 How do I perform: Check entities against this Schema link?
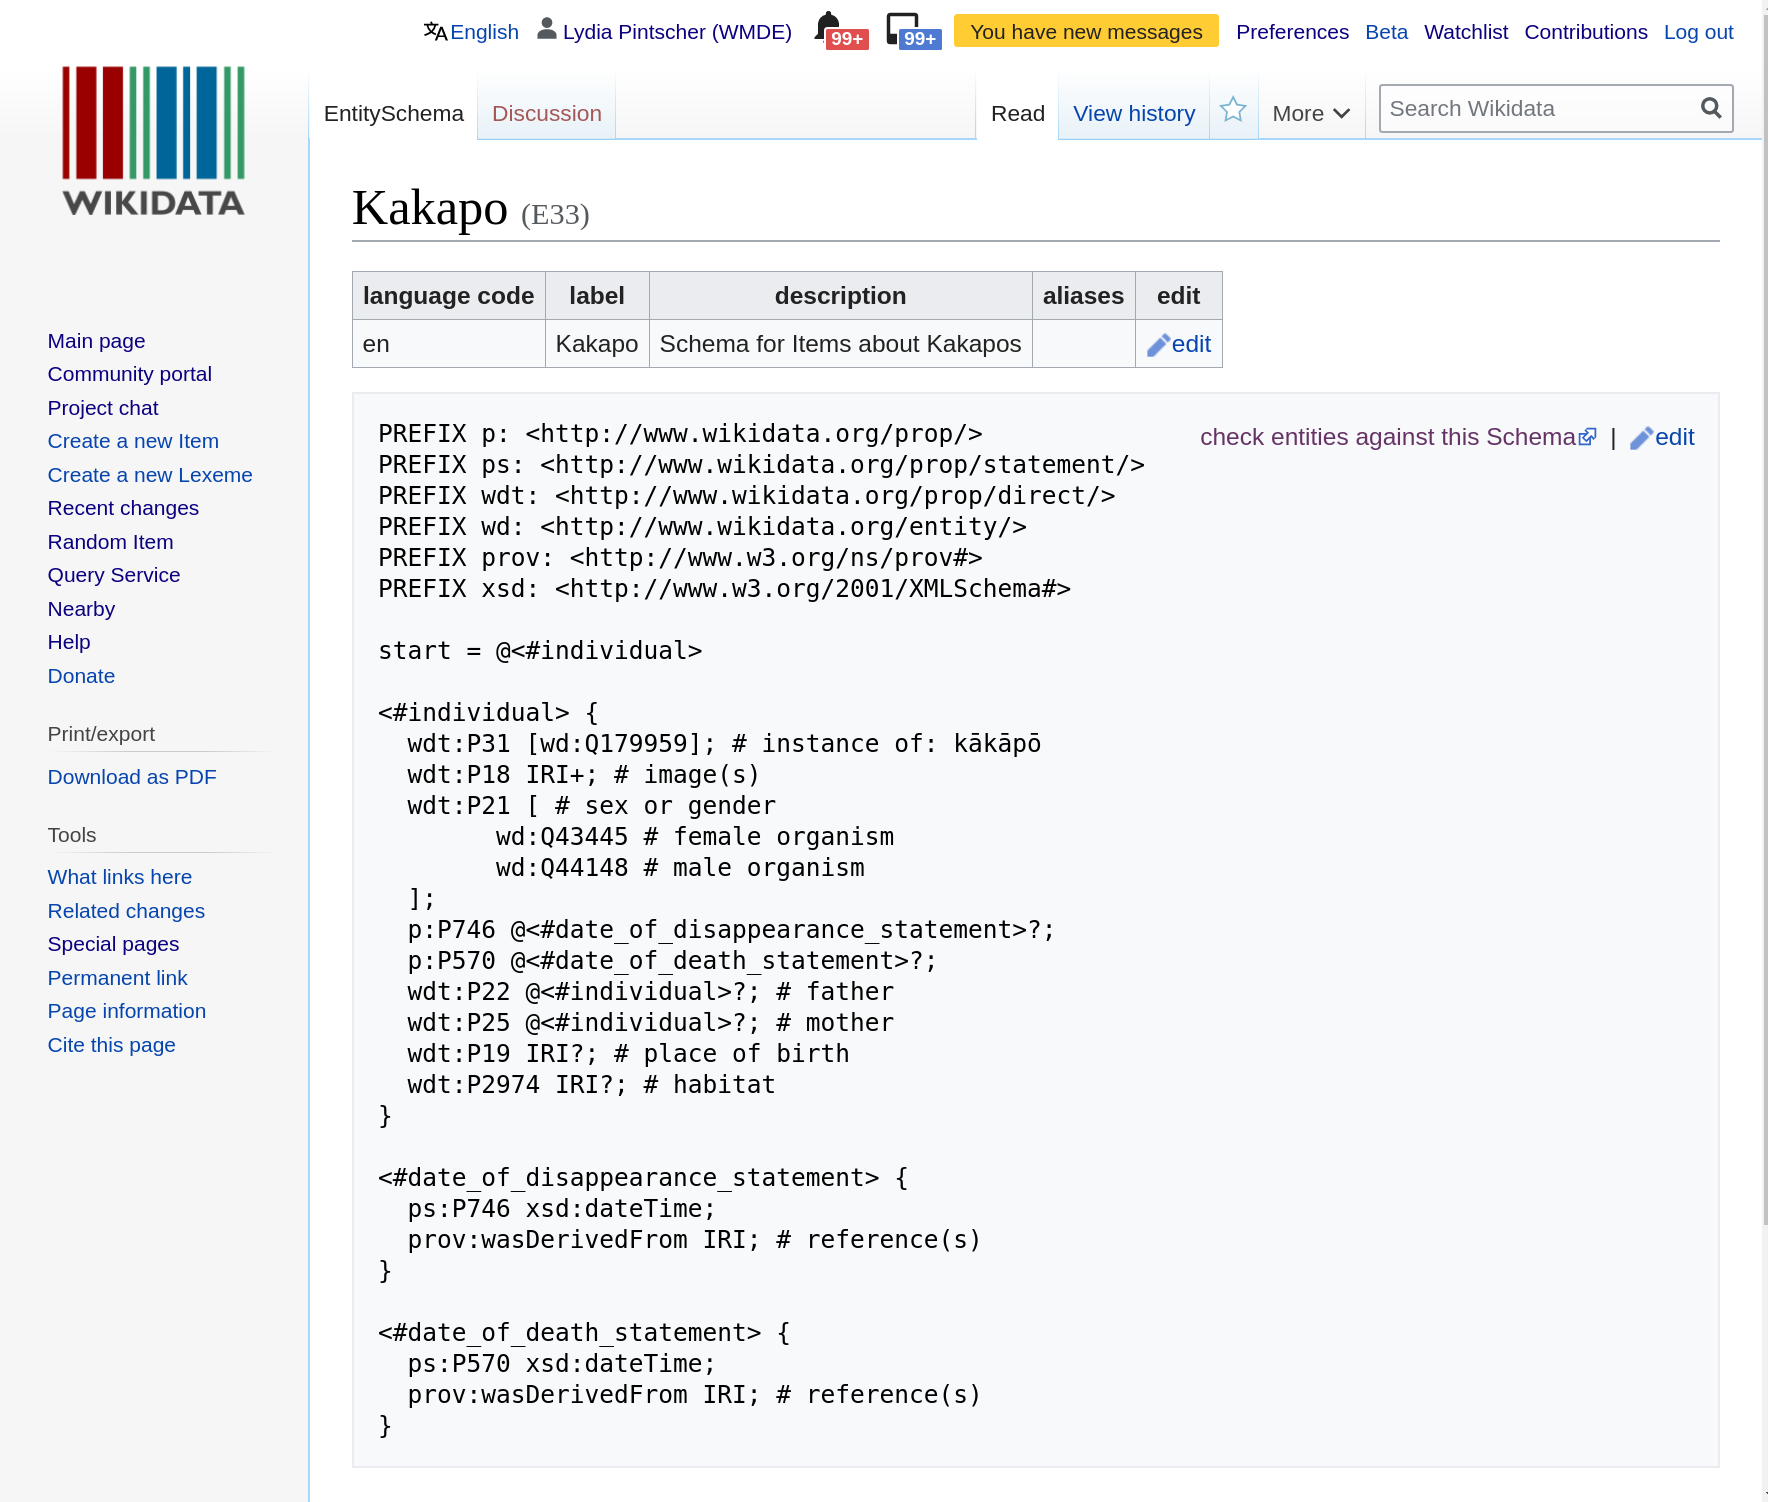1398,437
